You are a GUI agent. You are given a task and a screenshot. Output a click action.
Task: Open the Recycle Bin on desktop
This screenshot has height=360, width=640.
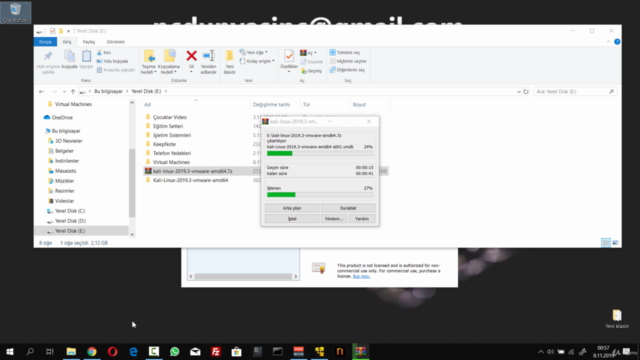[x=16, y=13]
